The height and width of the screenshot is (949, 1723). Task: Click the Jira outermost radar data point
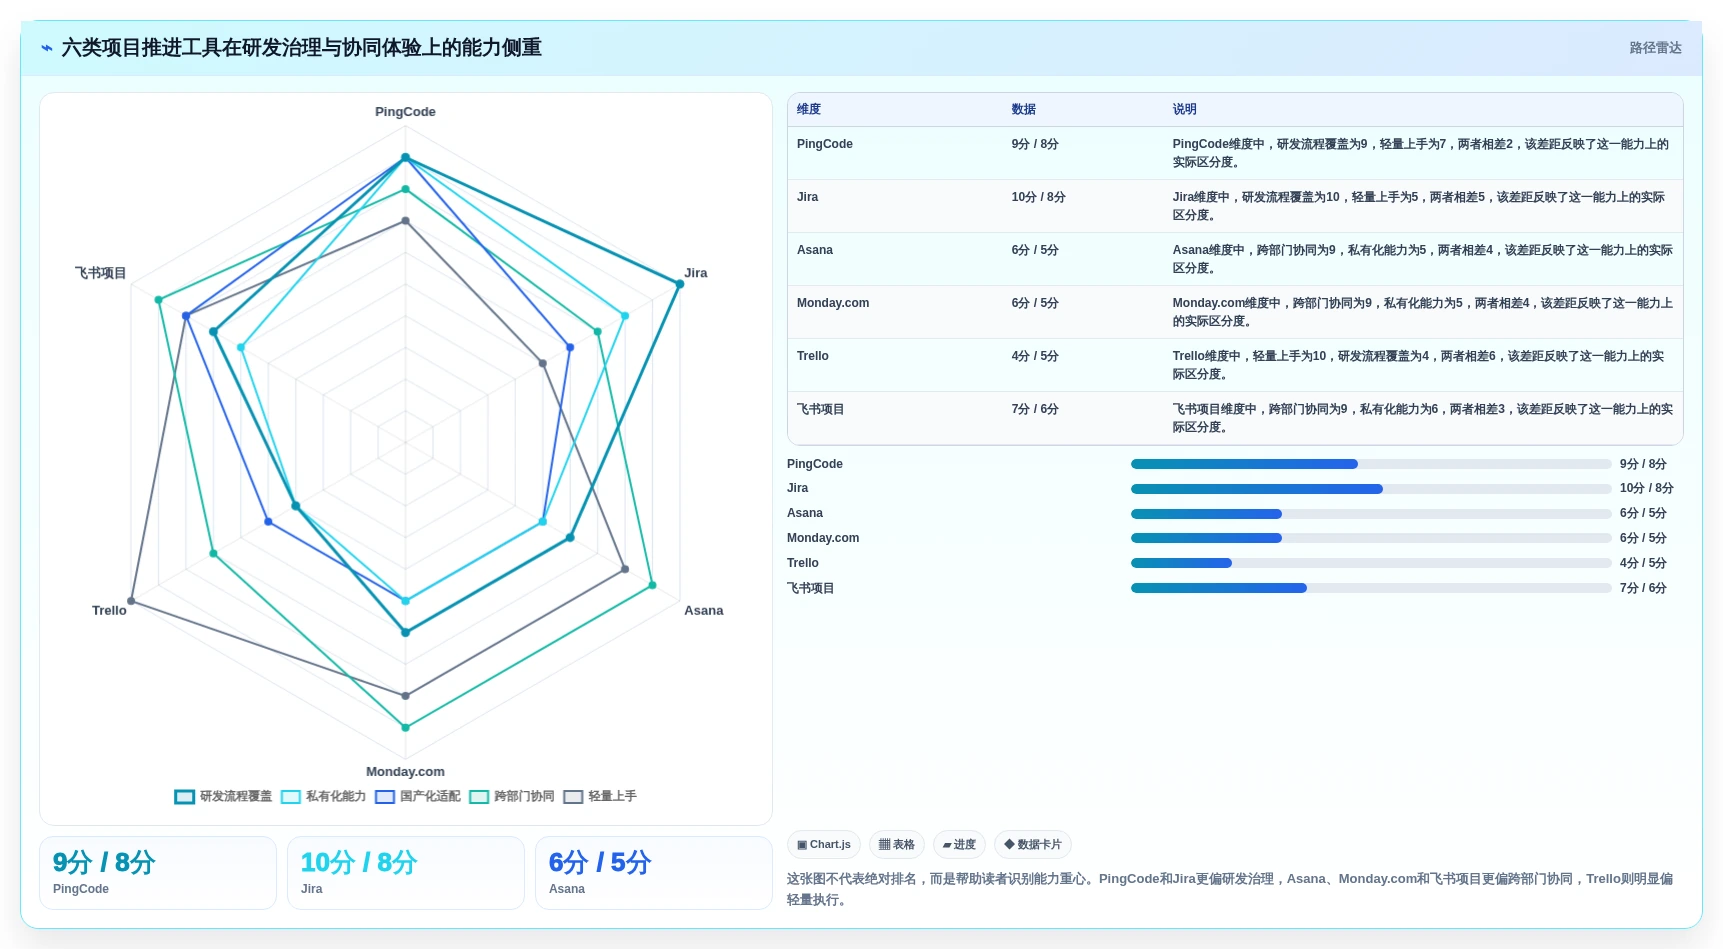pyautogui.click(x=680, y=284)
